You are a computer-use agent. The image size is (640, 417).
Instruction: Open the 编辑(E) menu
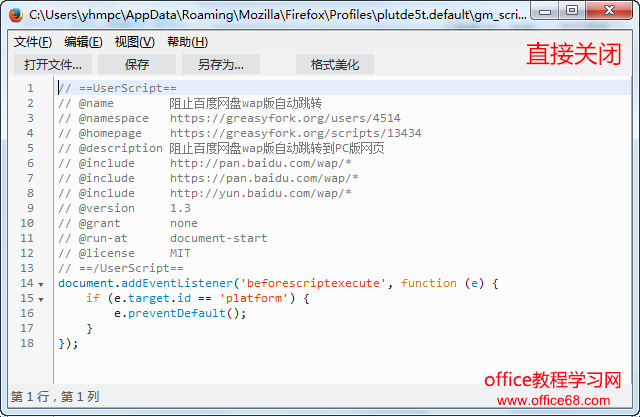pyautogui.click(x=83, y=42)
